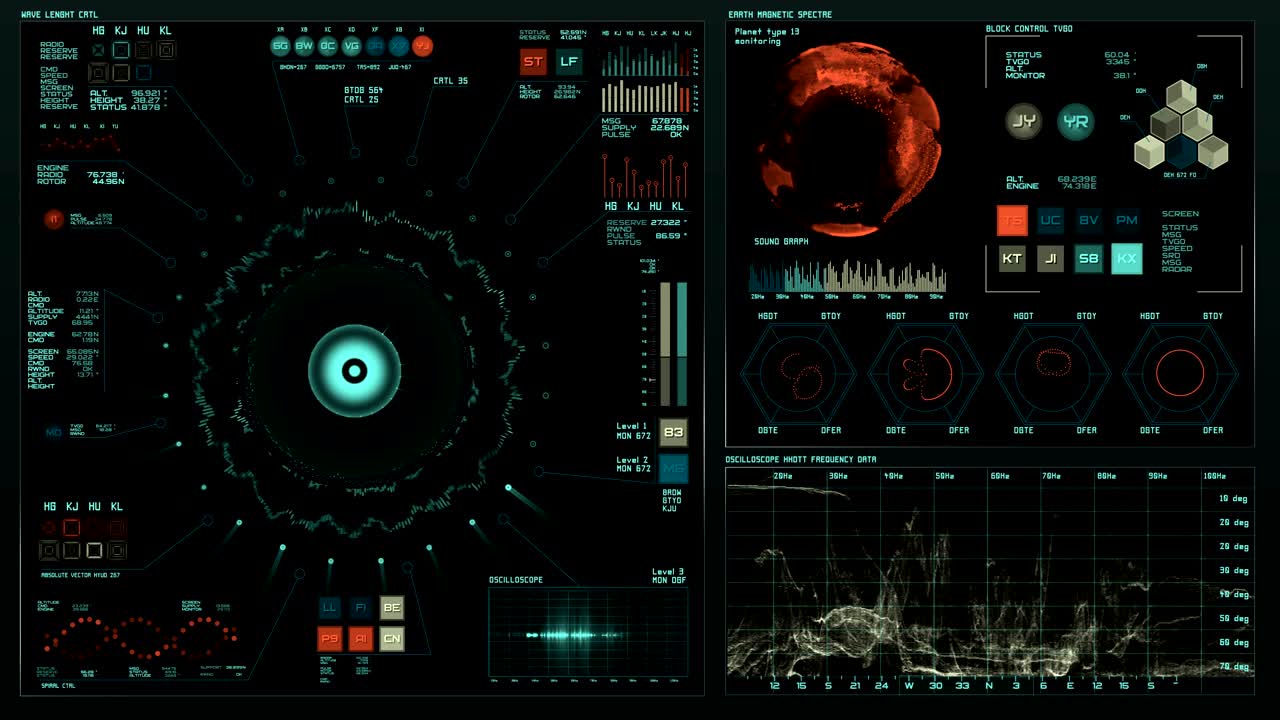Click the YR circular icon
This screenshot has width=1280, height=720.
[x=1075, y=122]
